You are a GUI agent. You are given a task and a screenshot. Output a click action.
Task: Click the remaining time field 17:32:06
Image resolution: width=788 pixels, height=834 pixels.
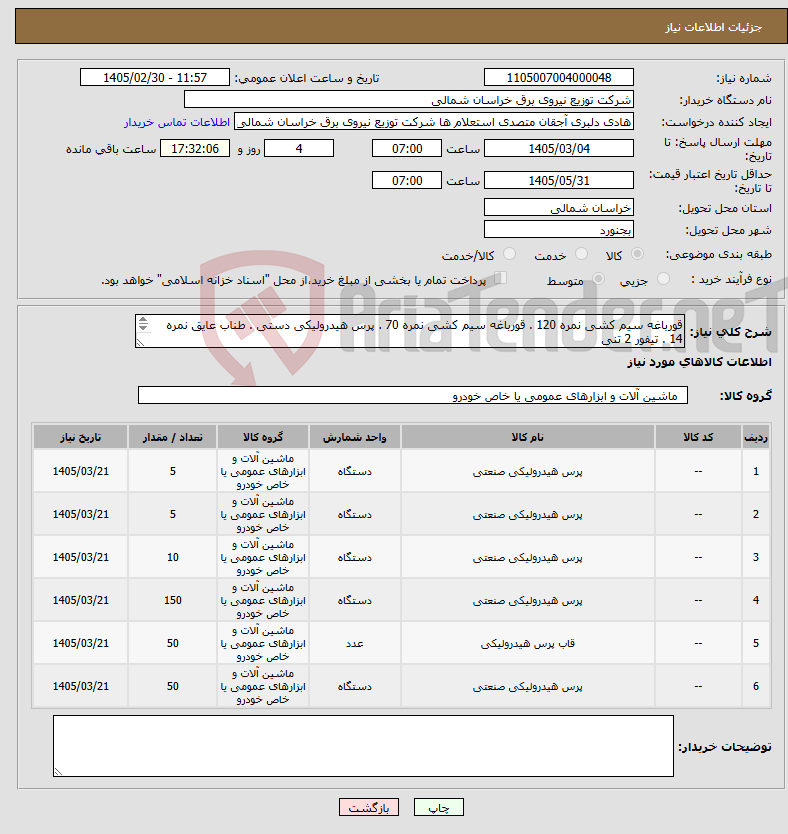click(195, 149)
